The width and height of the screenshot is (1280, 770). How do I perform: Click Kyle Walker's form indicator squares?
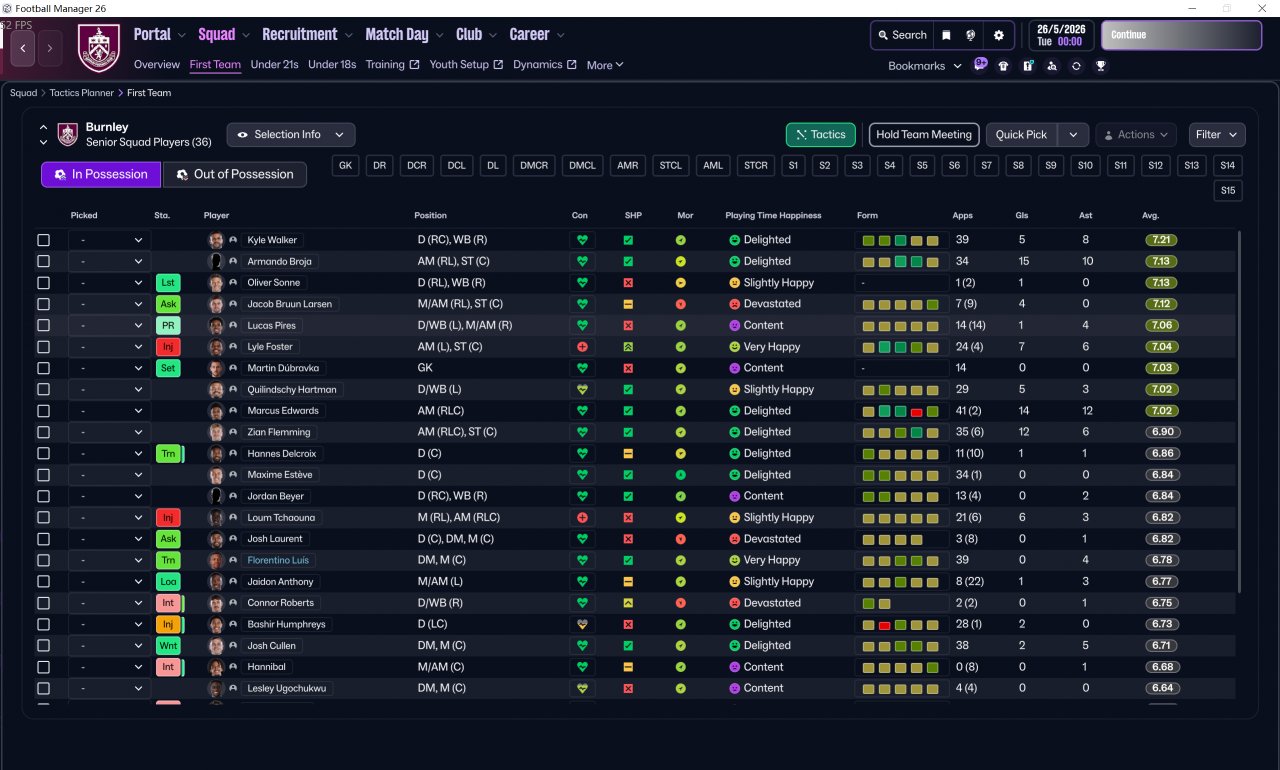pos(901,240)
